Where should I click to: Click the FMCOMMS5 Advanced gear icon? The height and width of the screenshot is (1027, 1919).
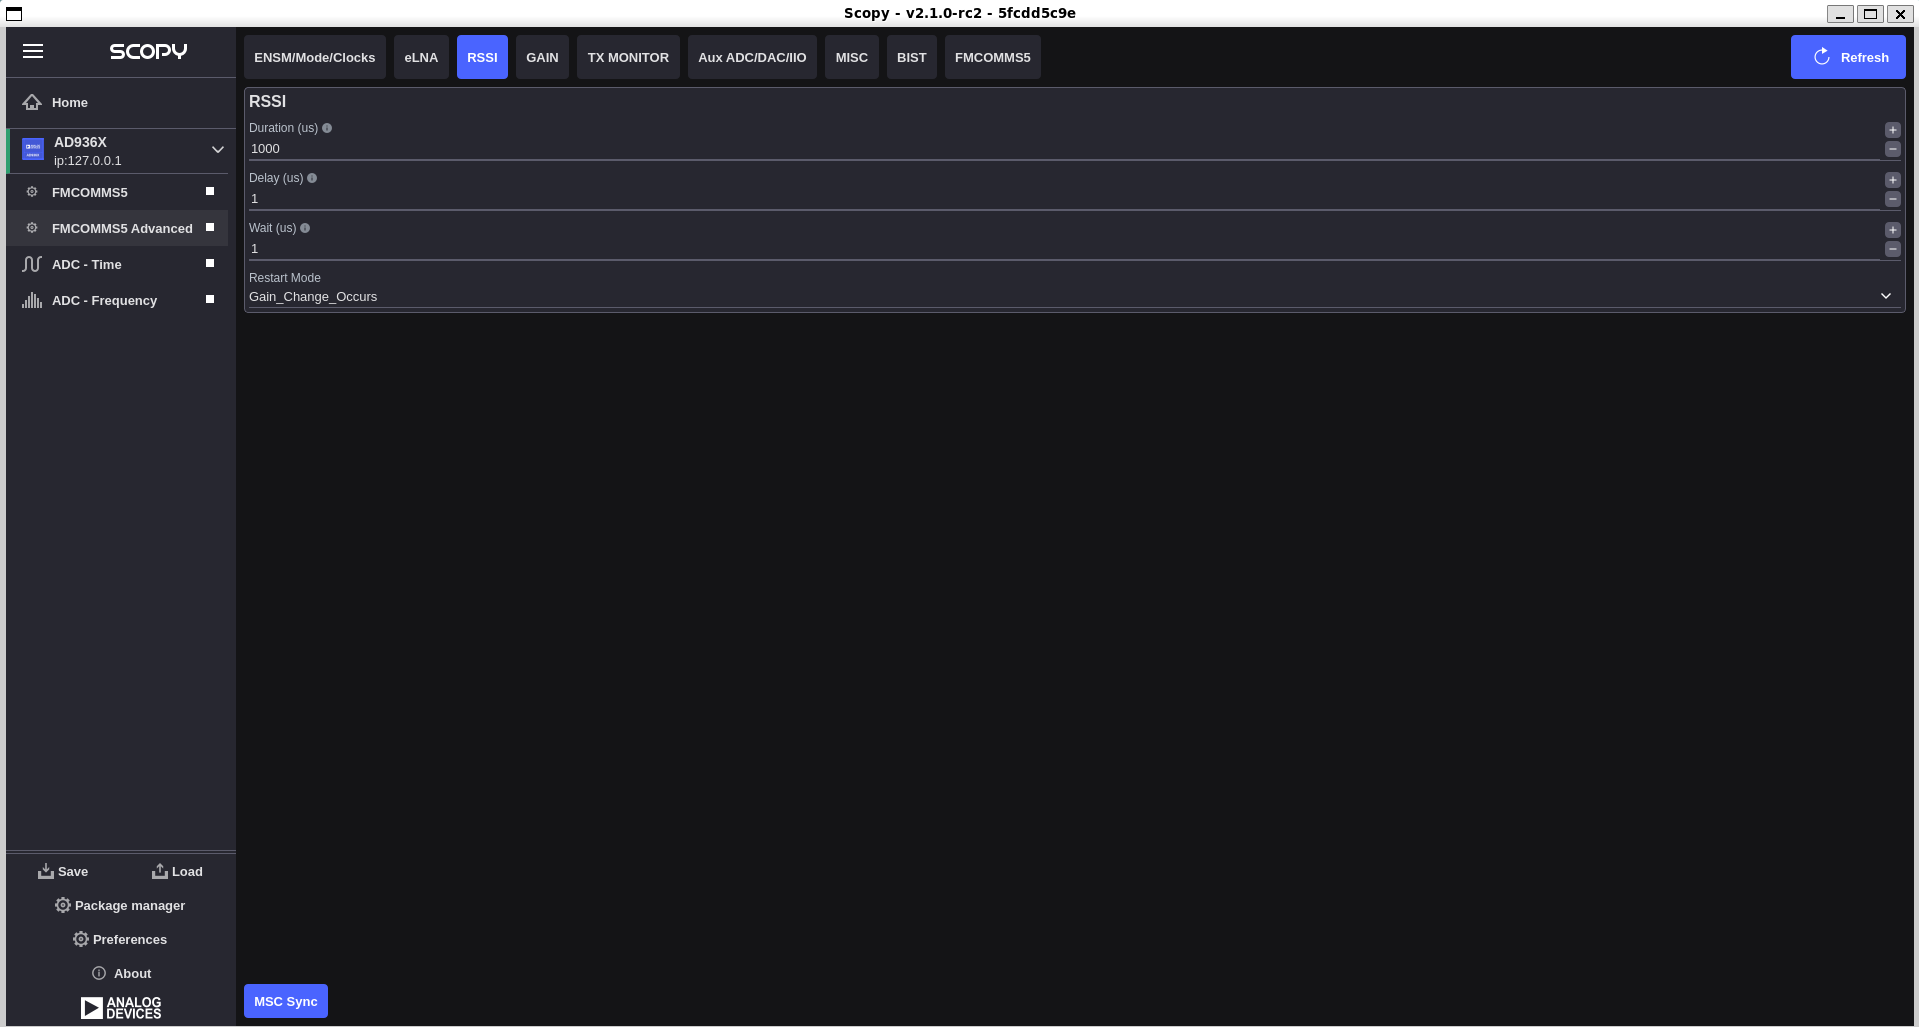pyautogui.click(x=32, y=228)
